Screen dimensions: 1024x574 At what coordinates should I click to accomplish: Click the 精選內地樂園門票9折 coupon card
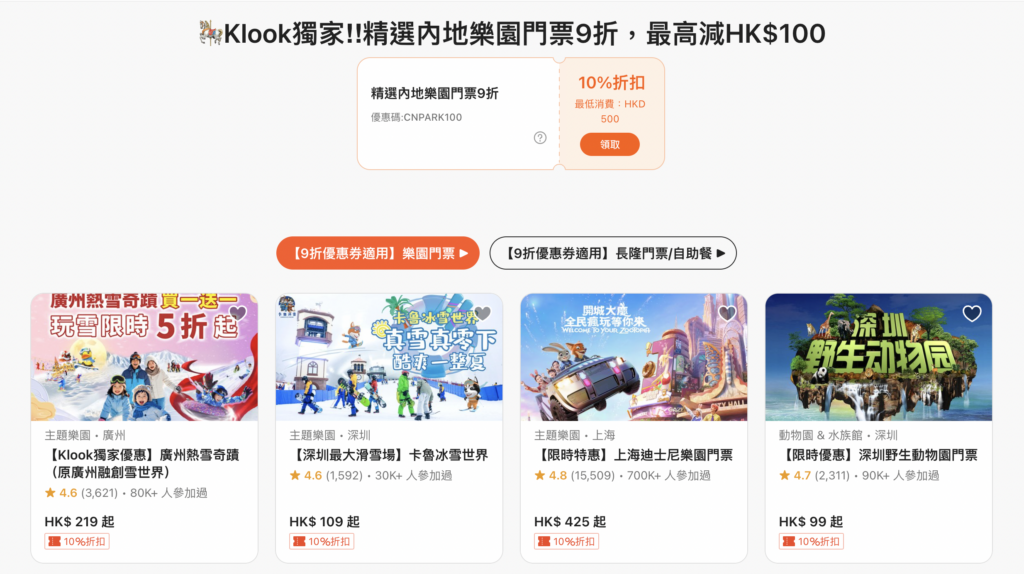[511, 114]
